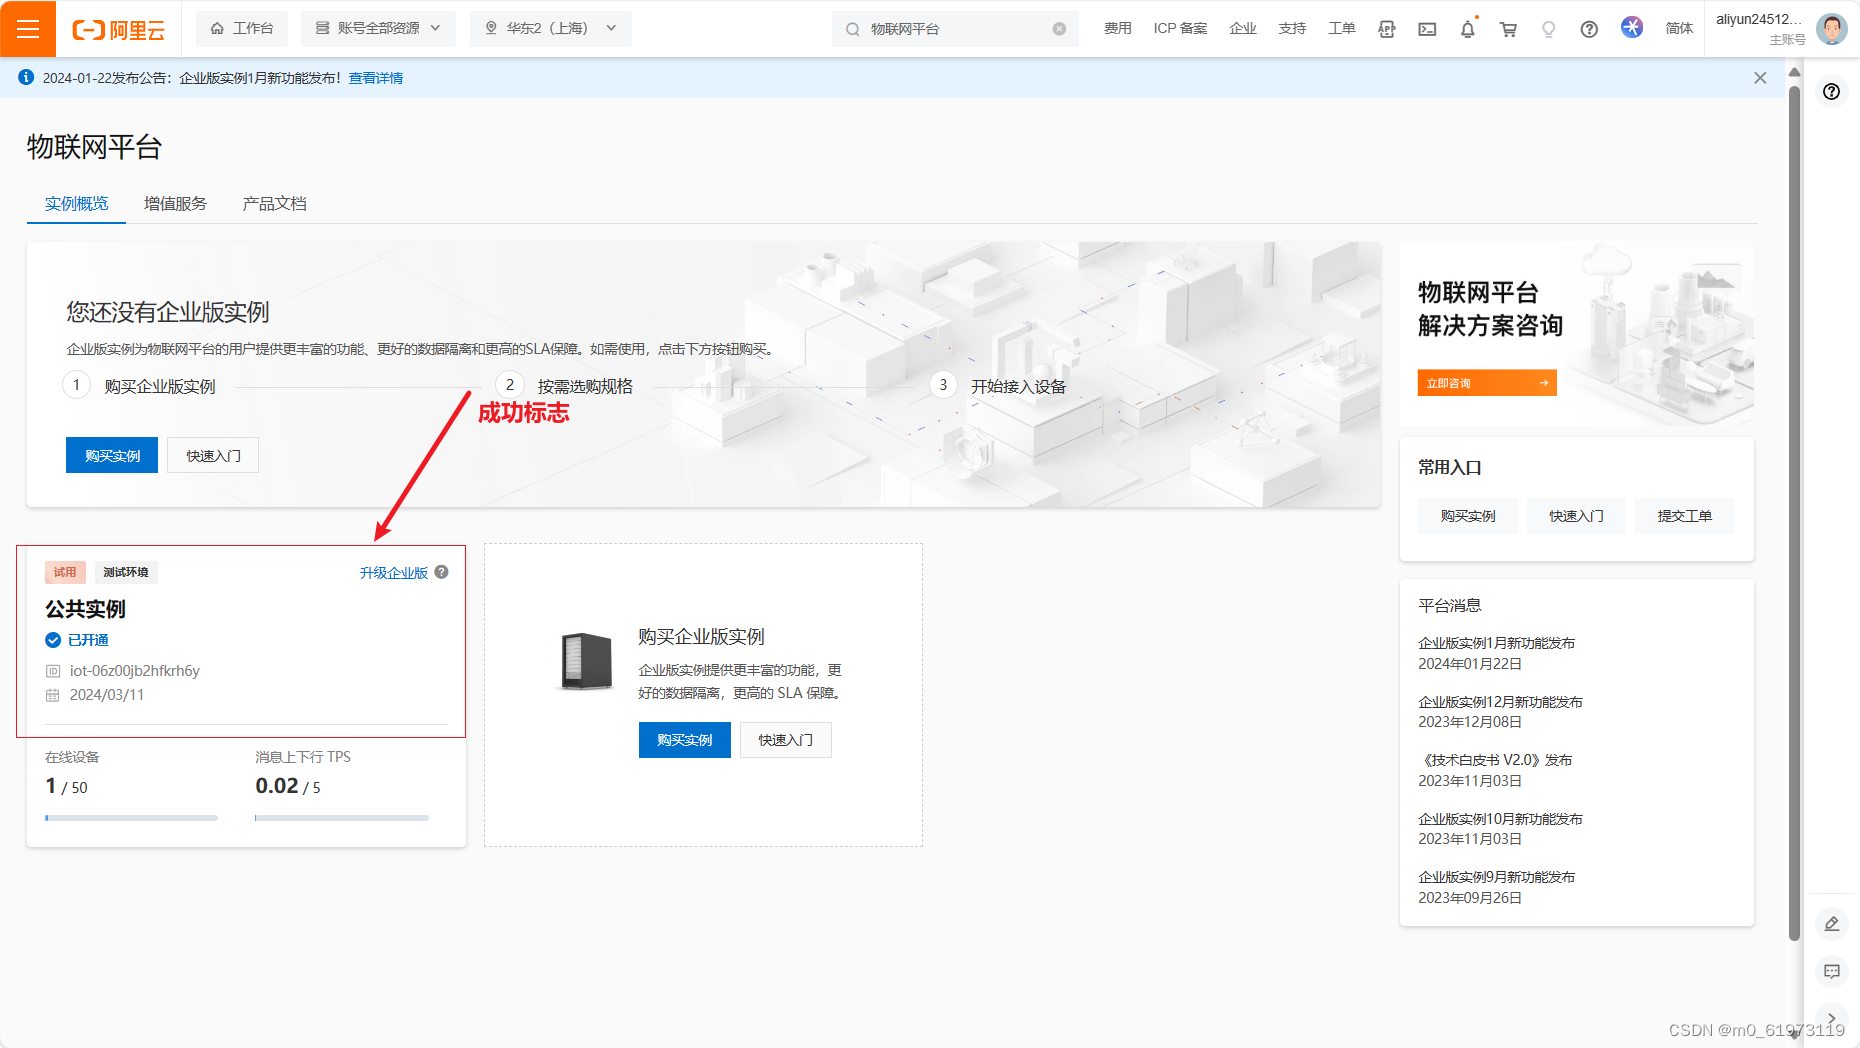
Task: Select the 实例概览 tab
Action: click(76, 203)
